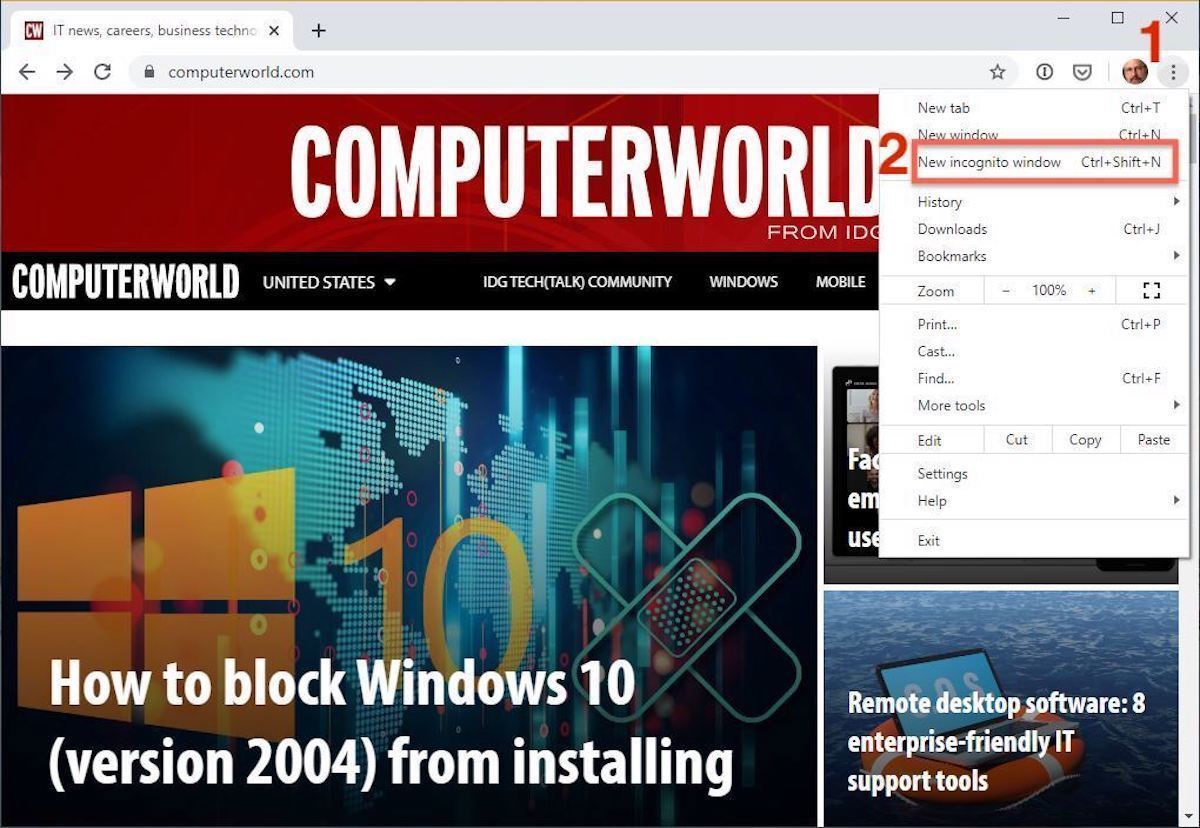Enter fullscreen mode from Zoom row

click(1151, 291)
